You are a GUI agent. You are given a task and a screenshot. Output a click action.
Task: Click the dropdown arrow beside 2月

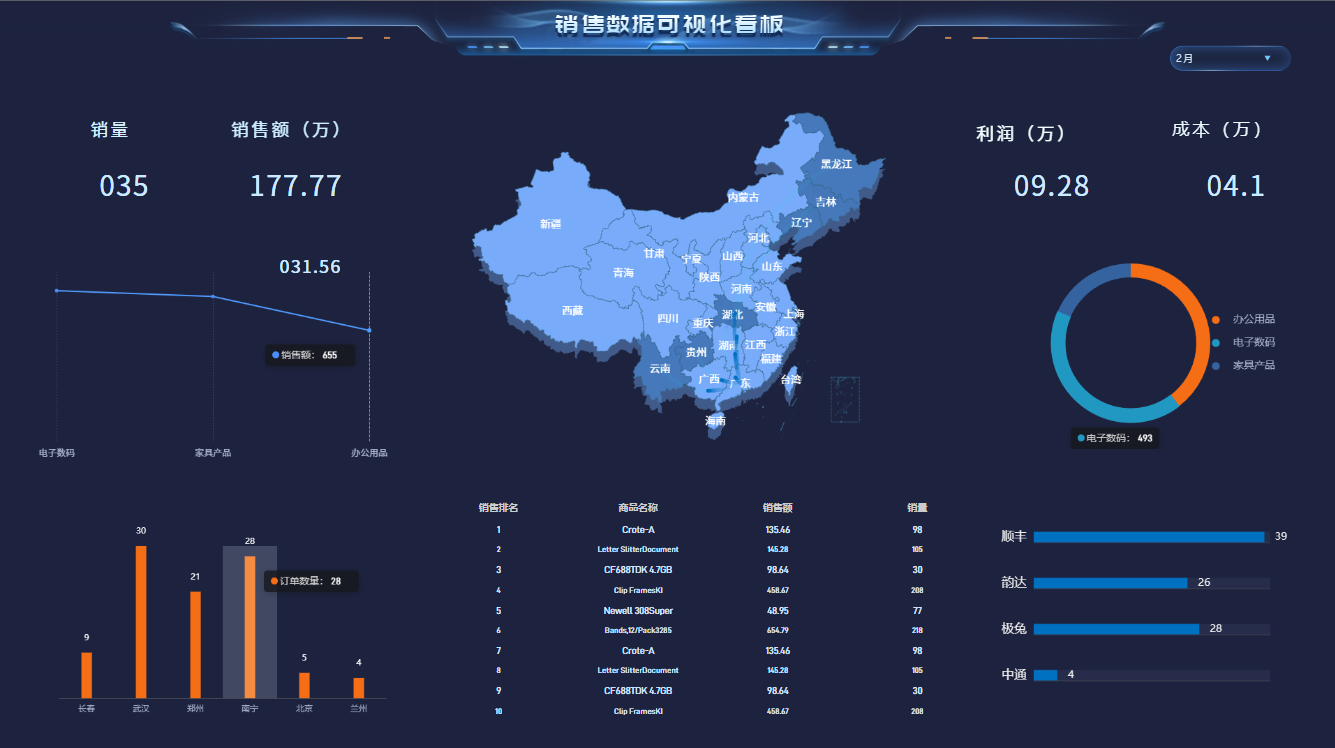1267,59
